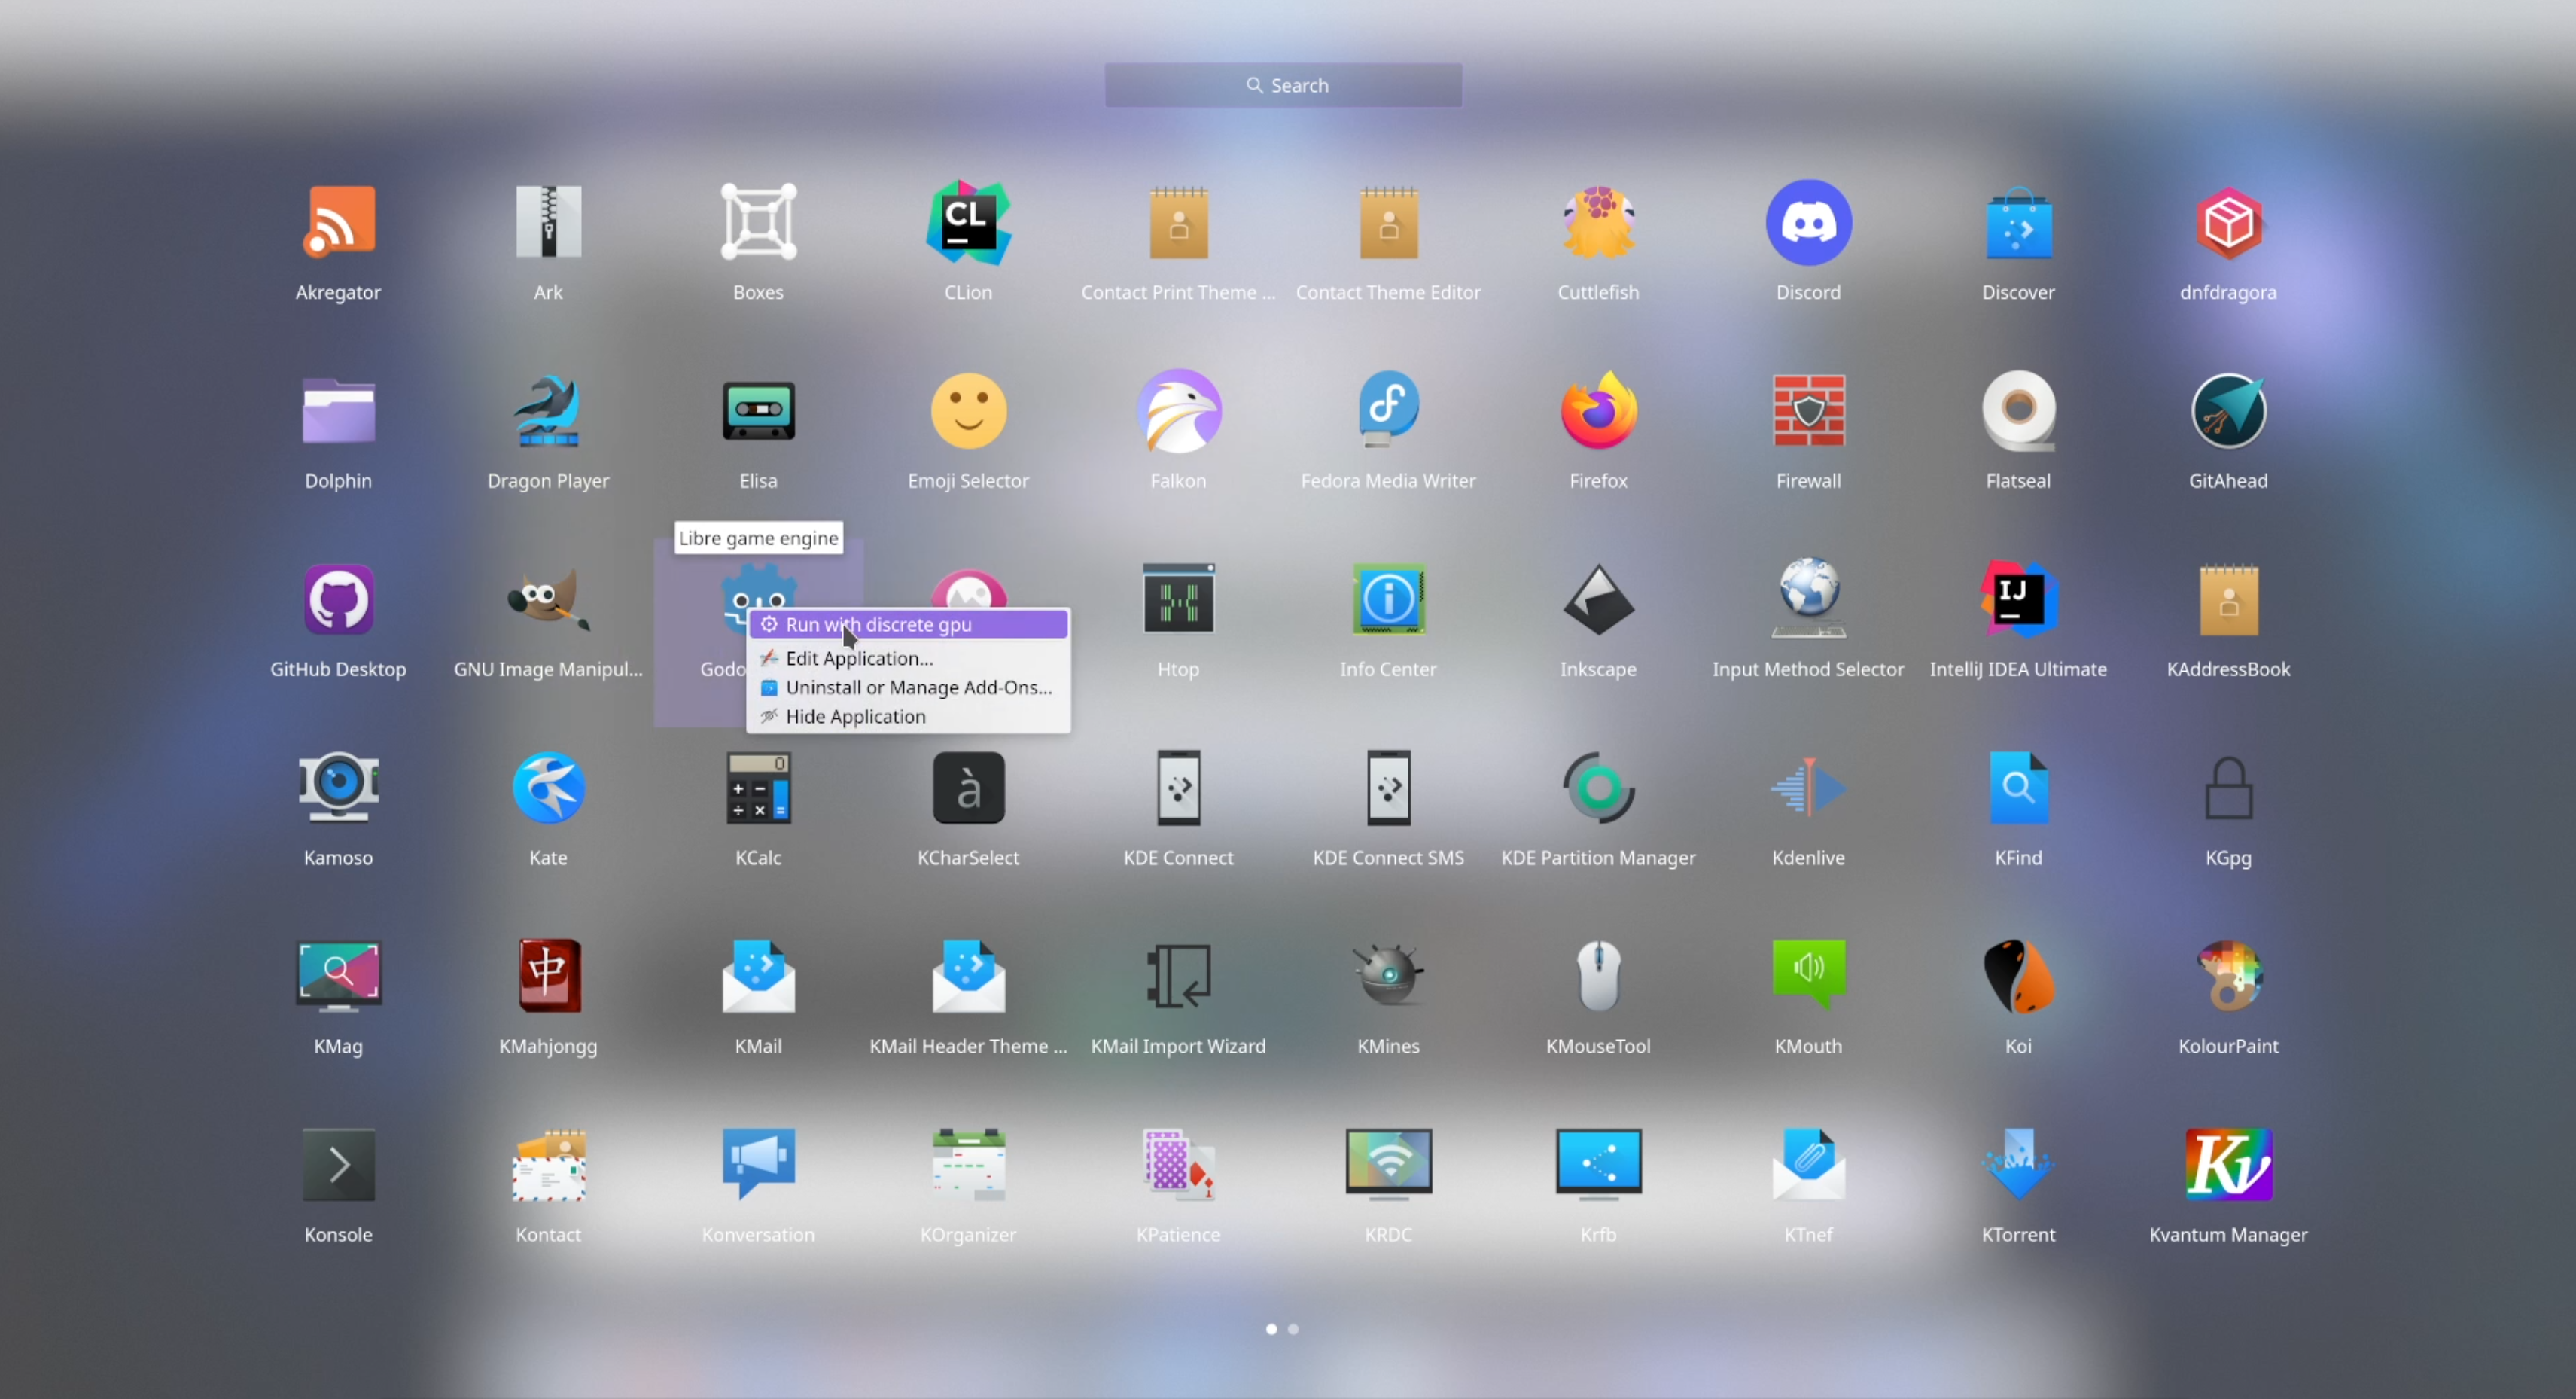This screenshot has width=2576, height=1399.
Task: Open Konsole terminal
Action: (338, 1165)
